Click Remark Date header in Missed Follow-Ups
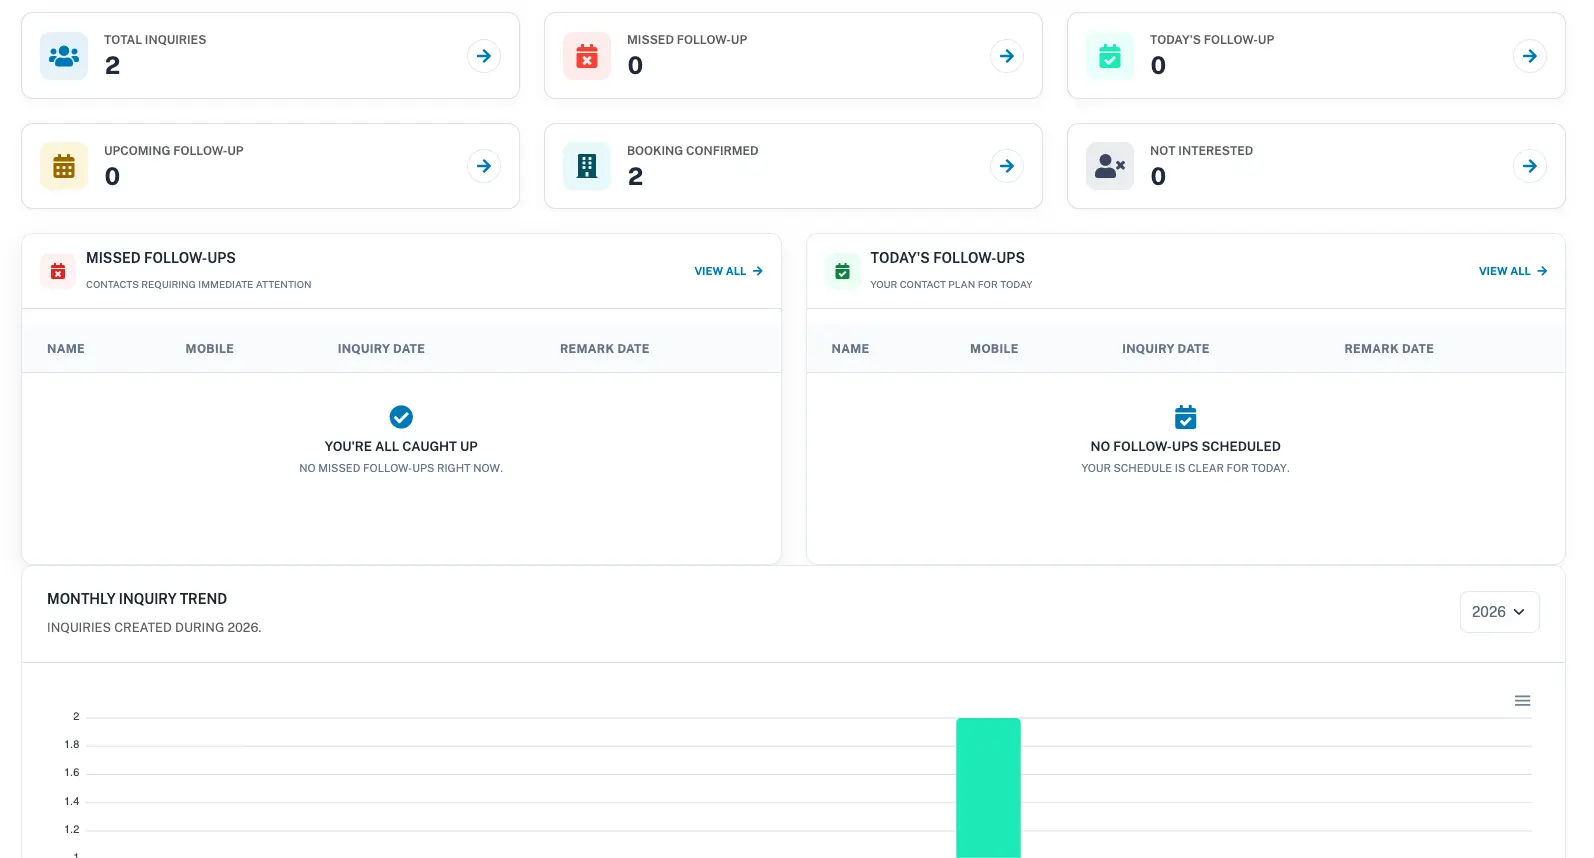1594x858 pixels. [605, 349]
